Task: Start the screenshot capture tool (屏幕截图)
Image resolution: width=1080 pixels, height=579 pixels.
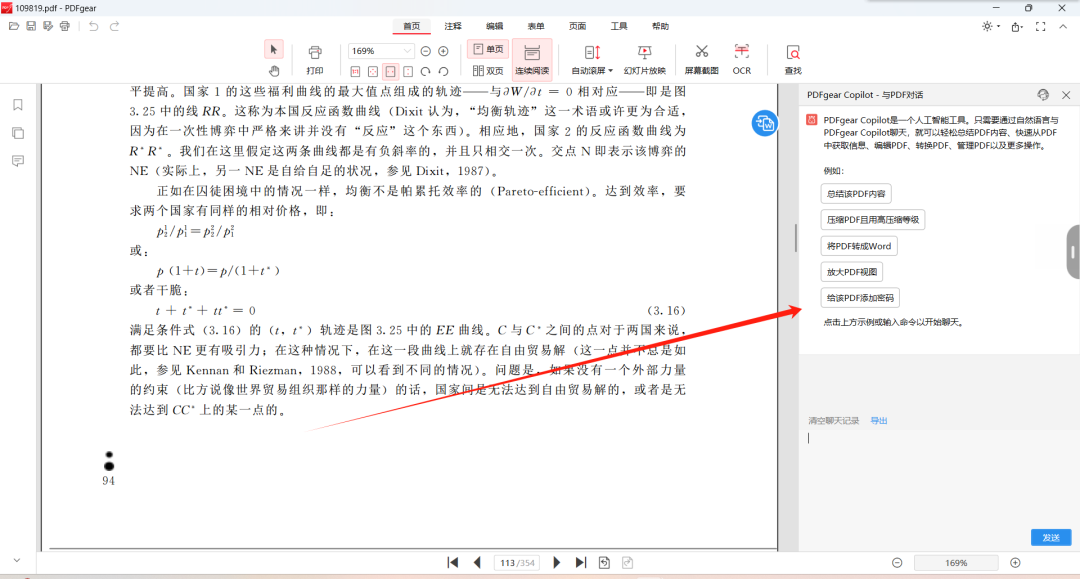Action: coord(701,58)
